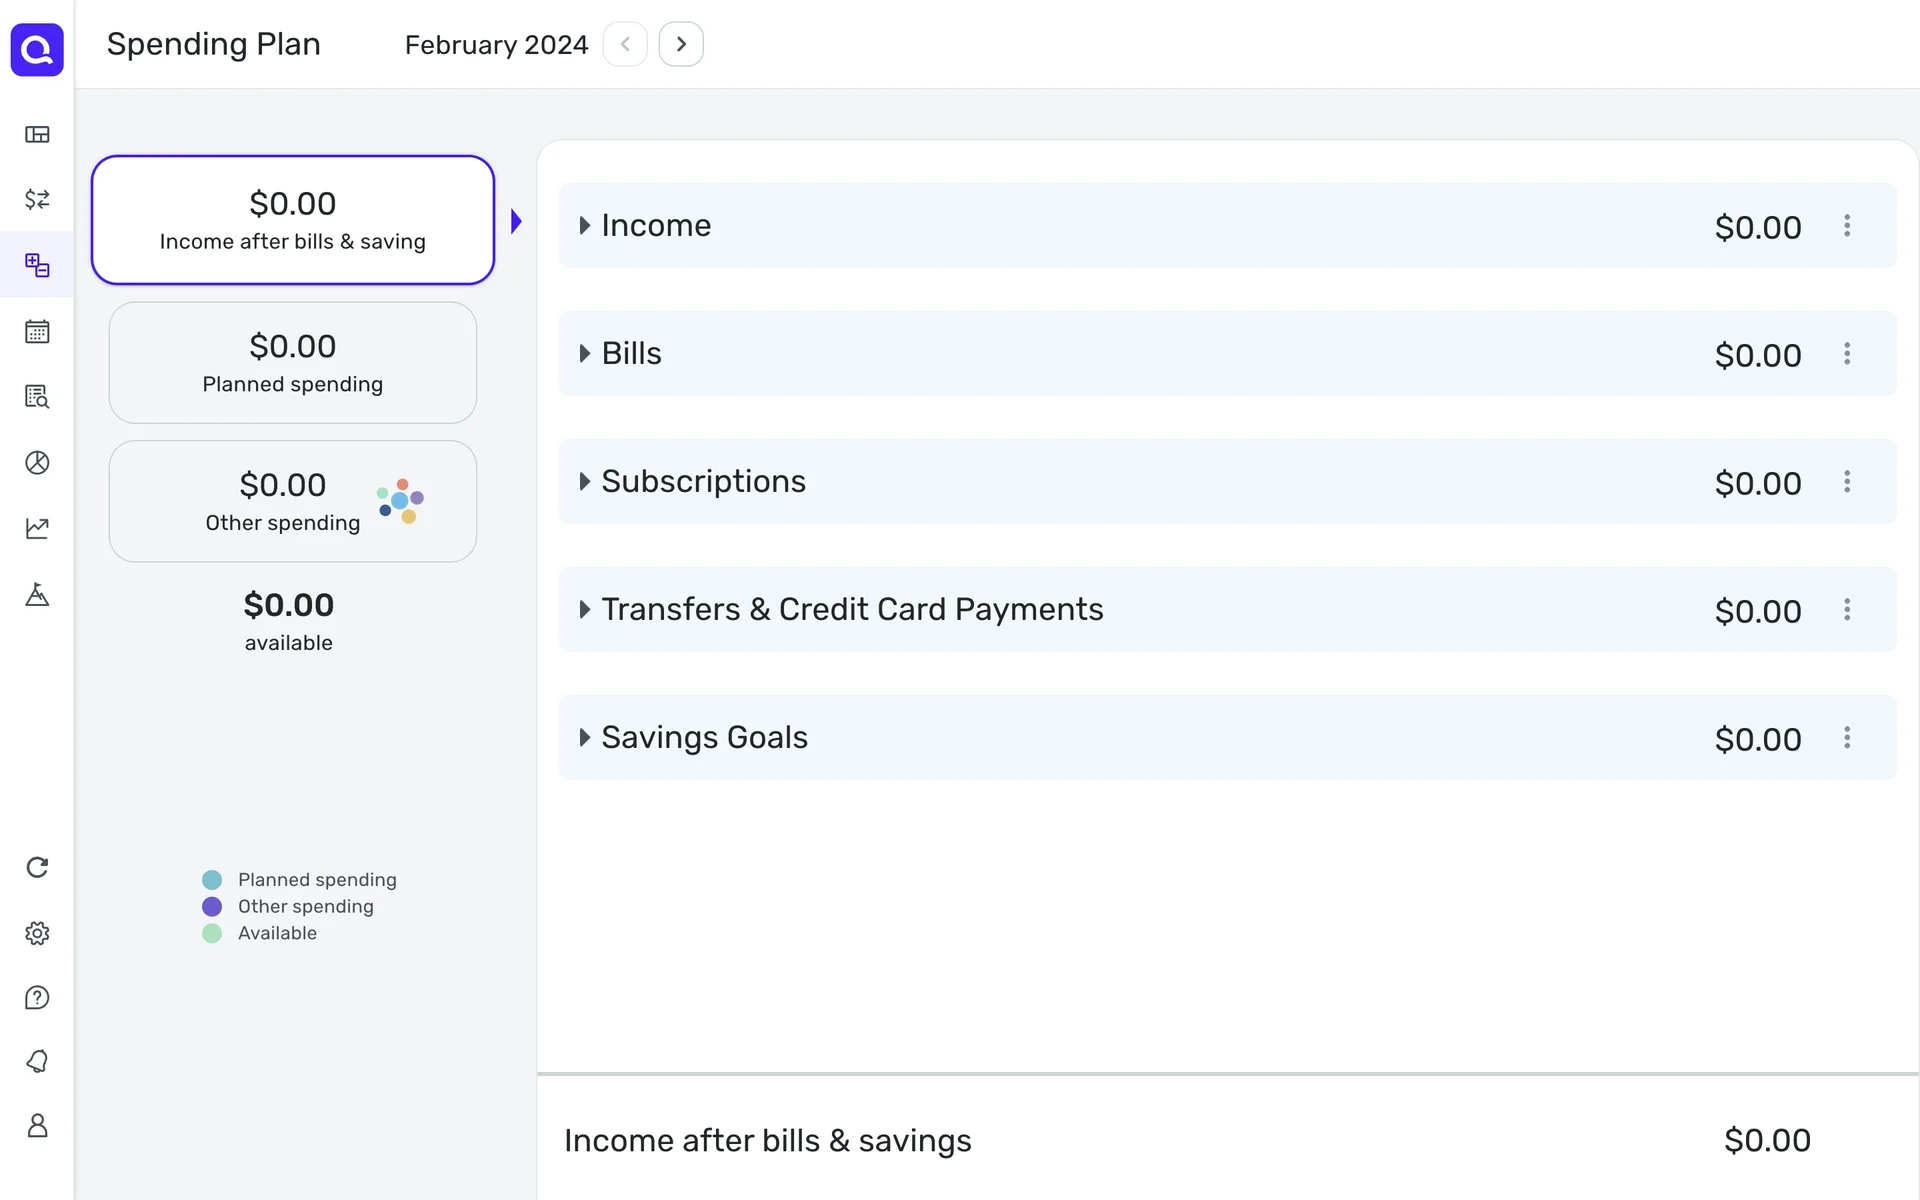Click the help question mark icon

(x=37, y=998)
